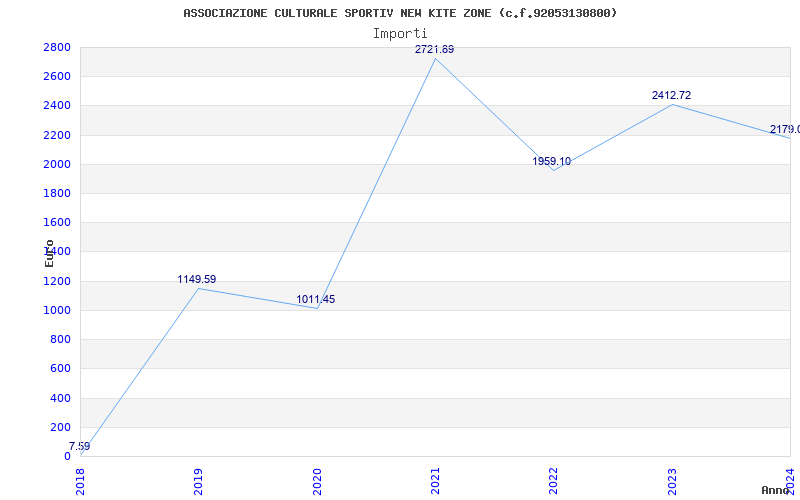800x500 pixels.
Task: Click the 1011.45 data label
Action: (x=316, y=299)
